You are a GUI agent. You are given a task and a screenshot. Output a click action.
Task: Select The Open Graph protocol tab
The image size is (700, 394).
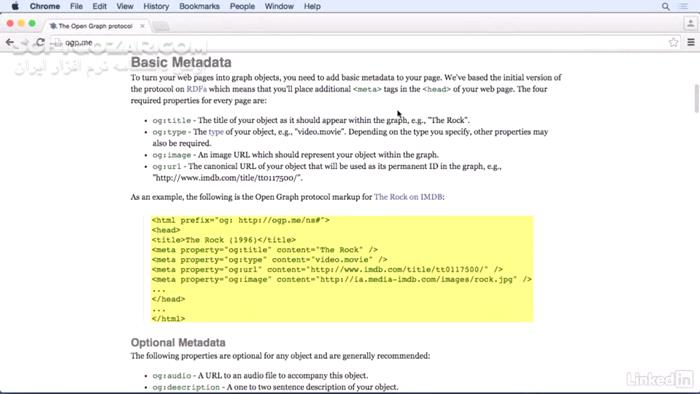pos(95,26)
